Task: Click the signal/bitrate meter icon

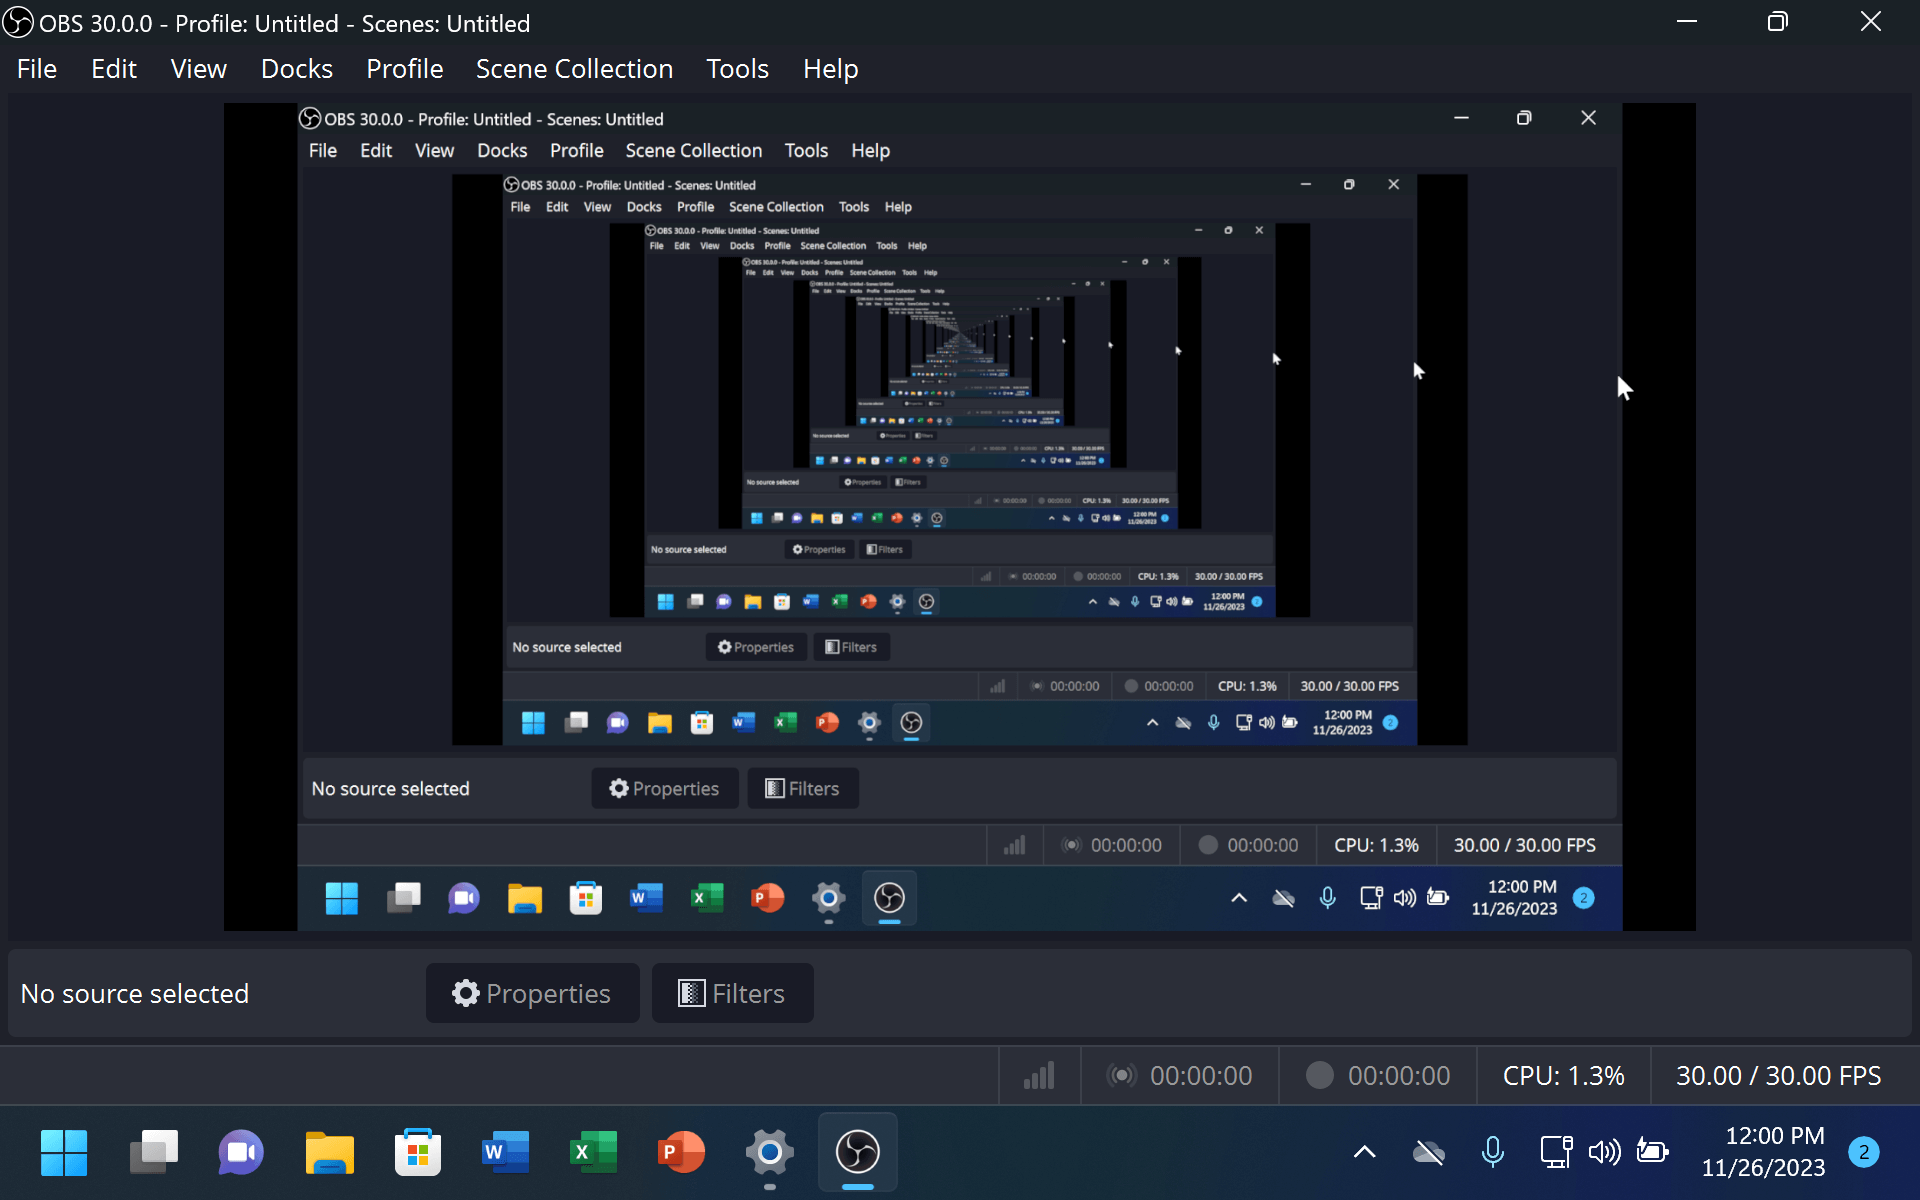Action: (1039, 1076)
